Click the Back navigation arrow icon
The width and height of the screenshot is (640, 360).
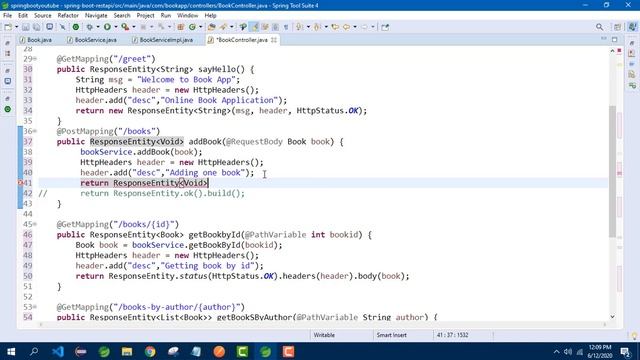tap(346, 27)
